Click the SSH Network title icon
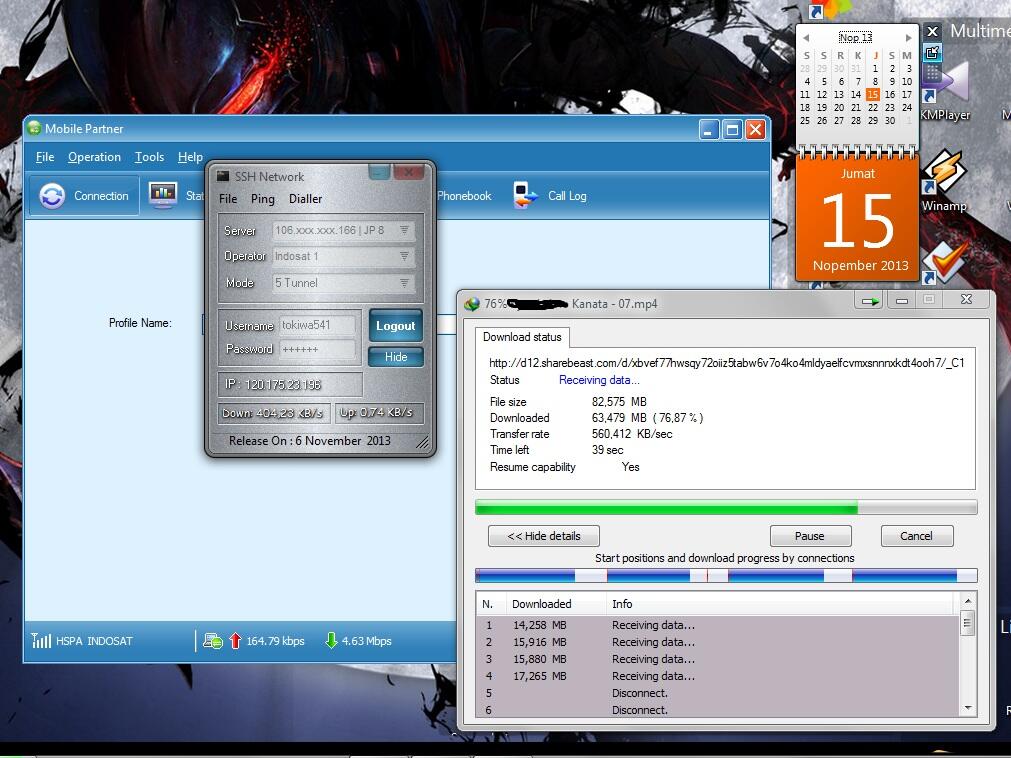The width and height of the screenshot is (1011, 758). [223, 176]
